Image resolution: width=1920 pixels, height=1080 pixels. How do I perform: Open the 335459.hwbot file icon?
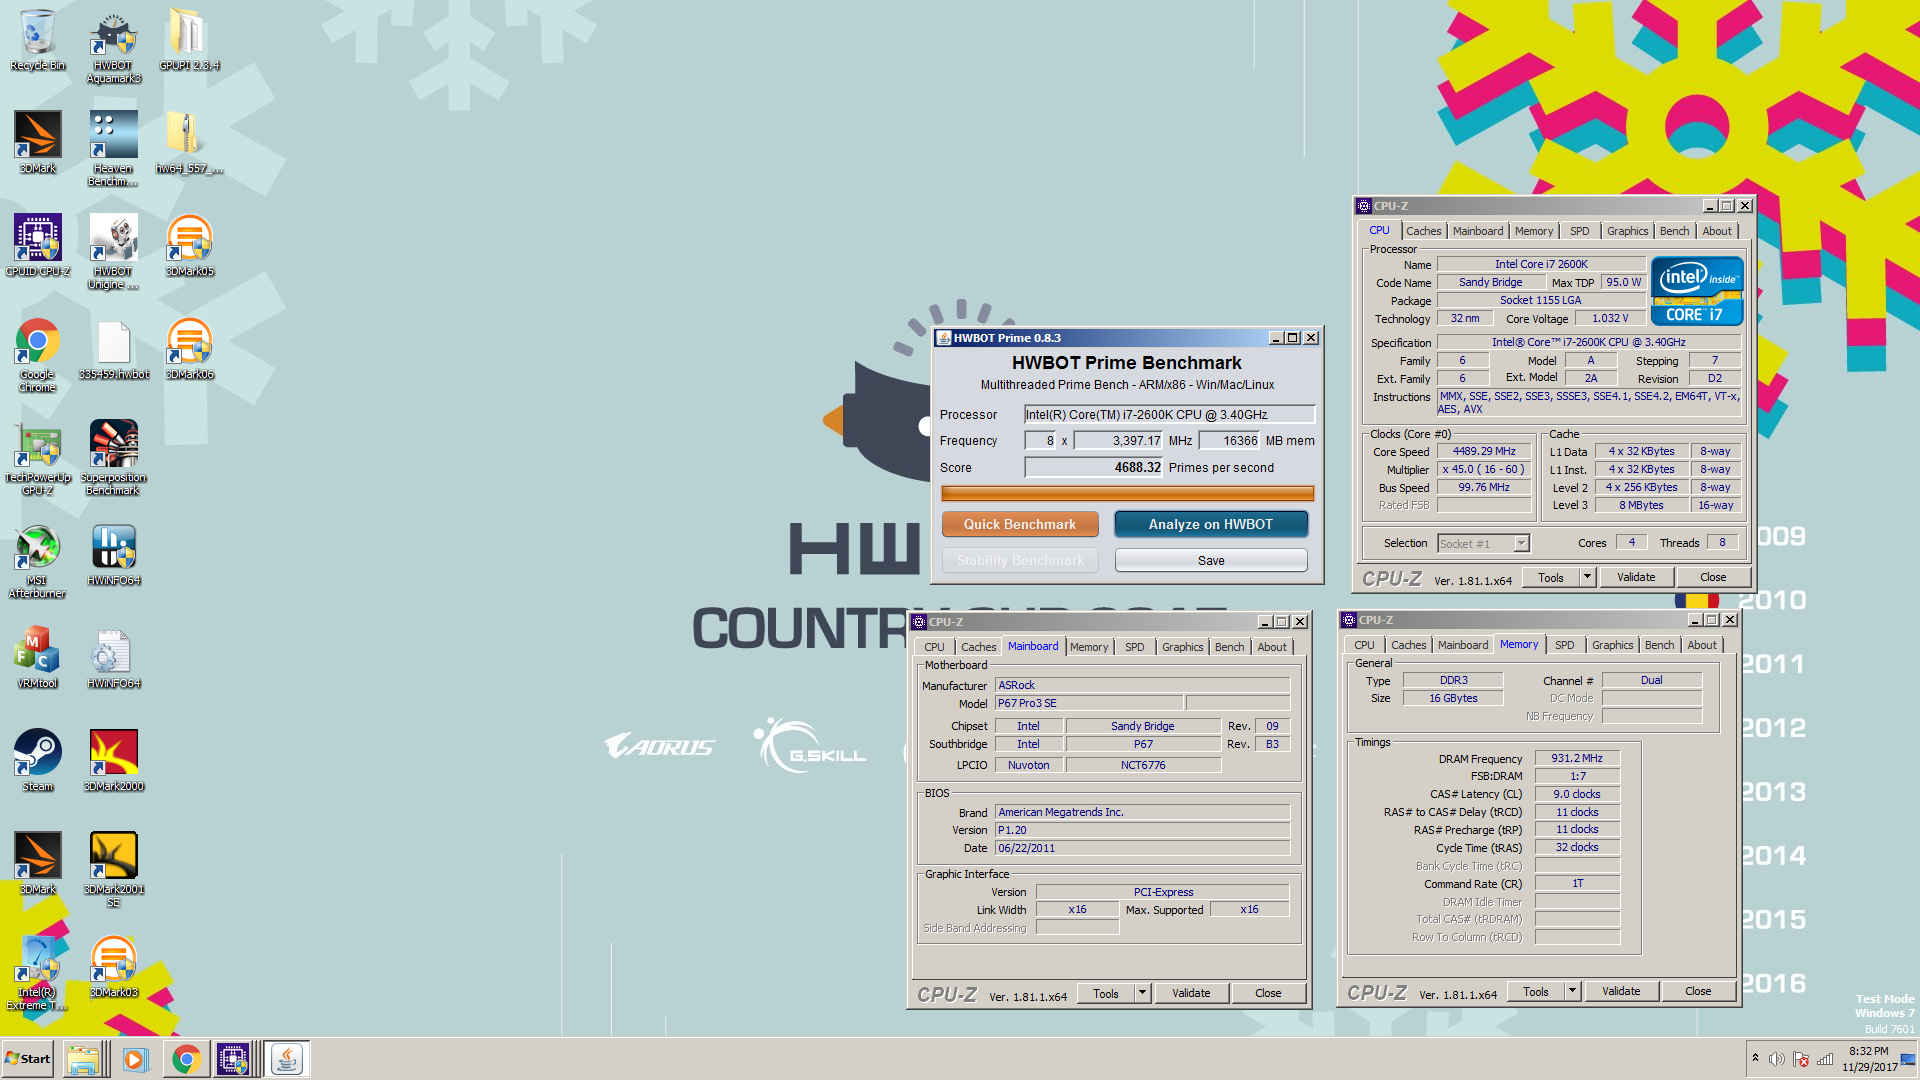click(113, 349)
